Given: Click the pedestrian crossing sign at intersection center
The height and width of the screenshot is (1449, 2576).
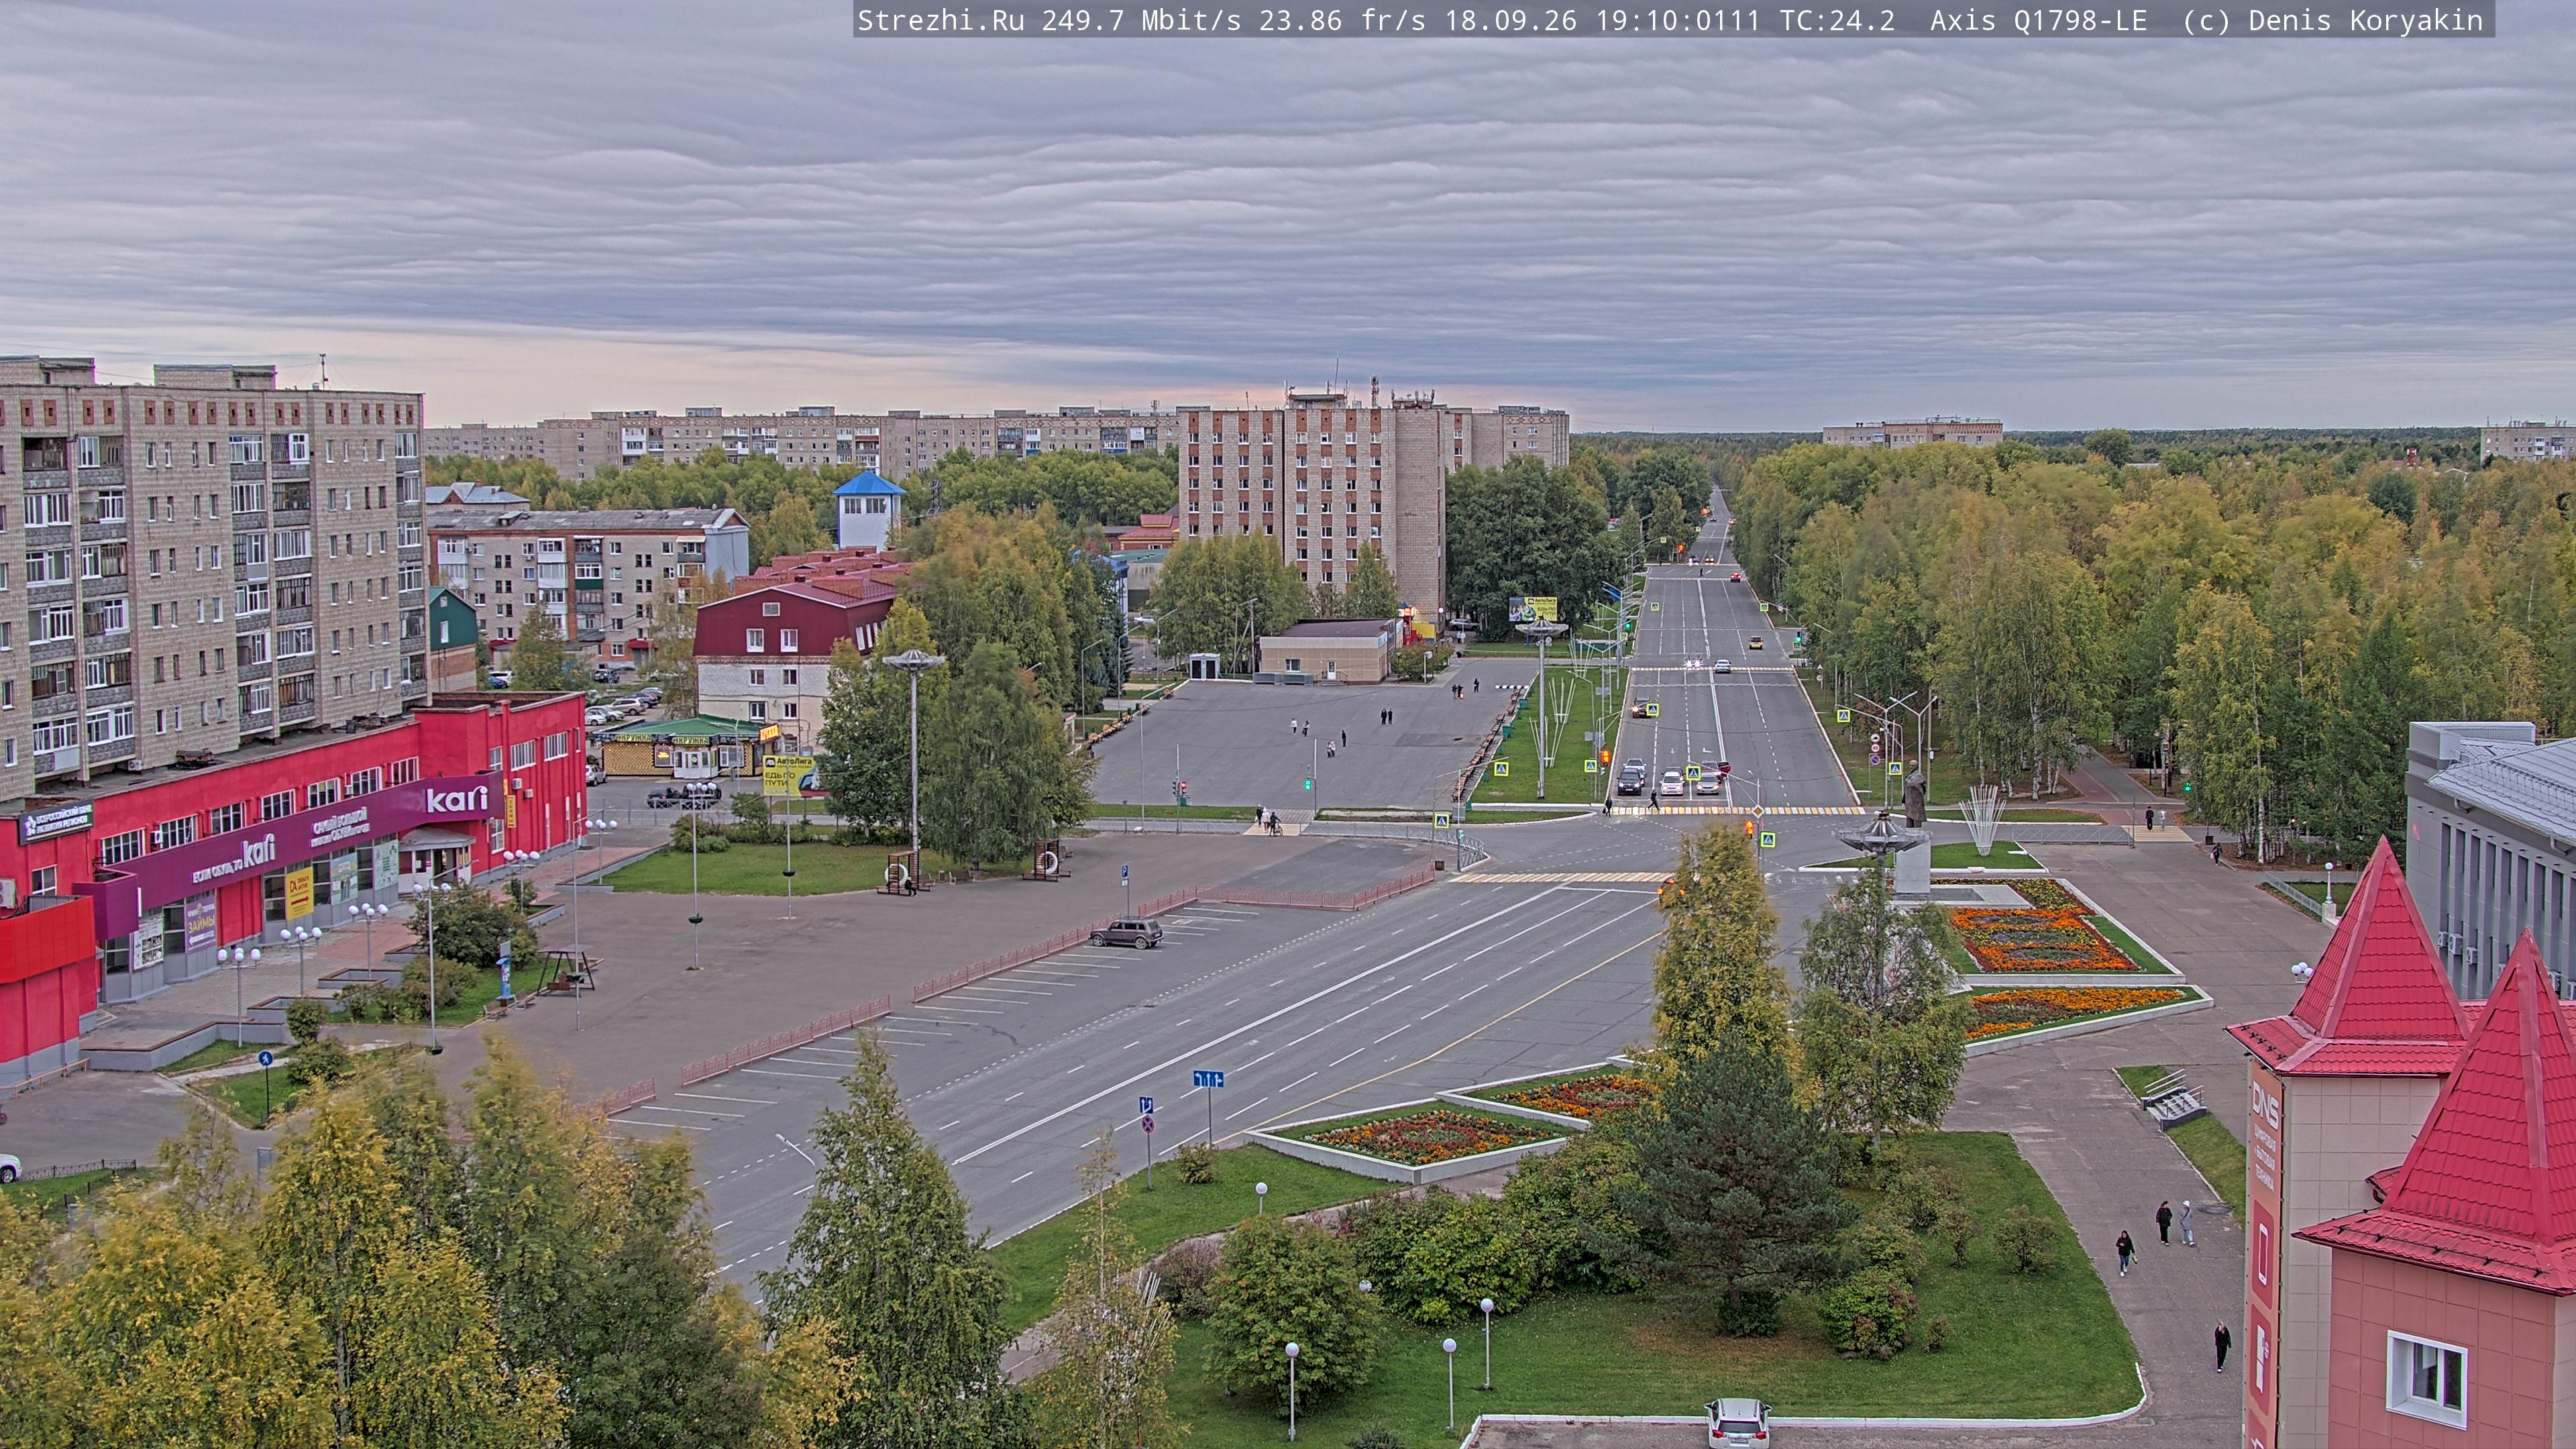Looking at the screenshot, I should pos(1767,840).
